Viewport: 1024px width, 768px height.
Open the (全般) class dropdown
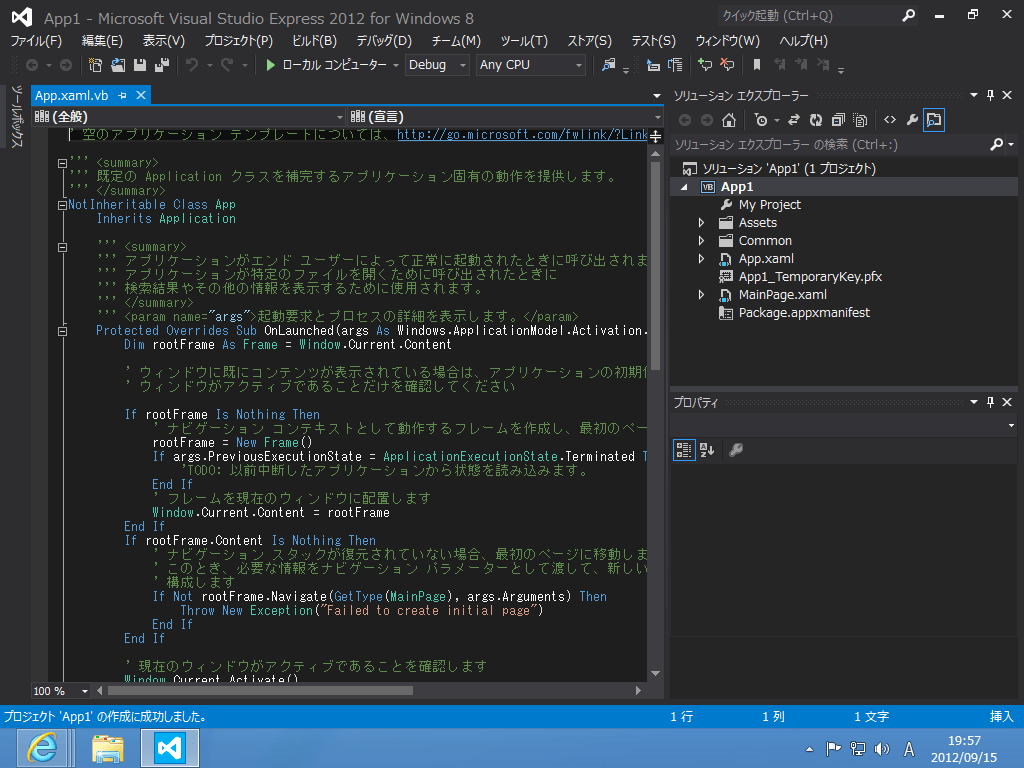[x=189, y=117]
